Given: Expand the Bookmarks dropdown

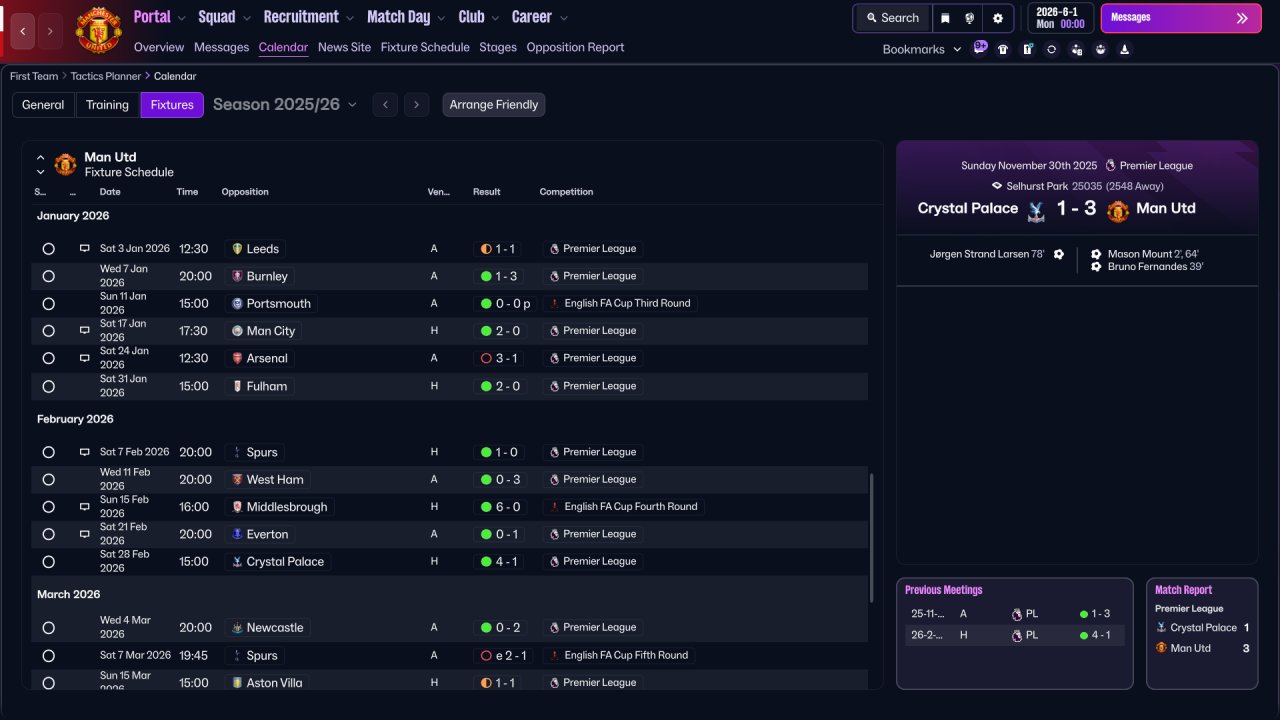Looking at the screenshot, I should coord(922,49).
